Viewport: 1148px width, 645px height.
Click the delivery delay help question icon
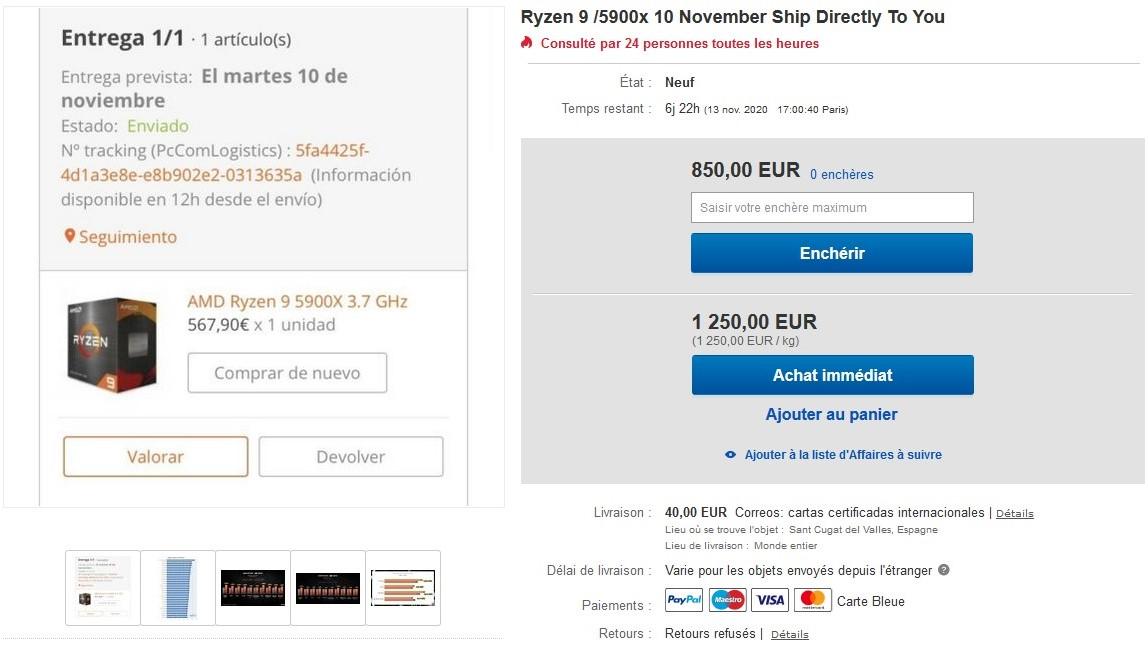[x=944, y=570]
